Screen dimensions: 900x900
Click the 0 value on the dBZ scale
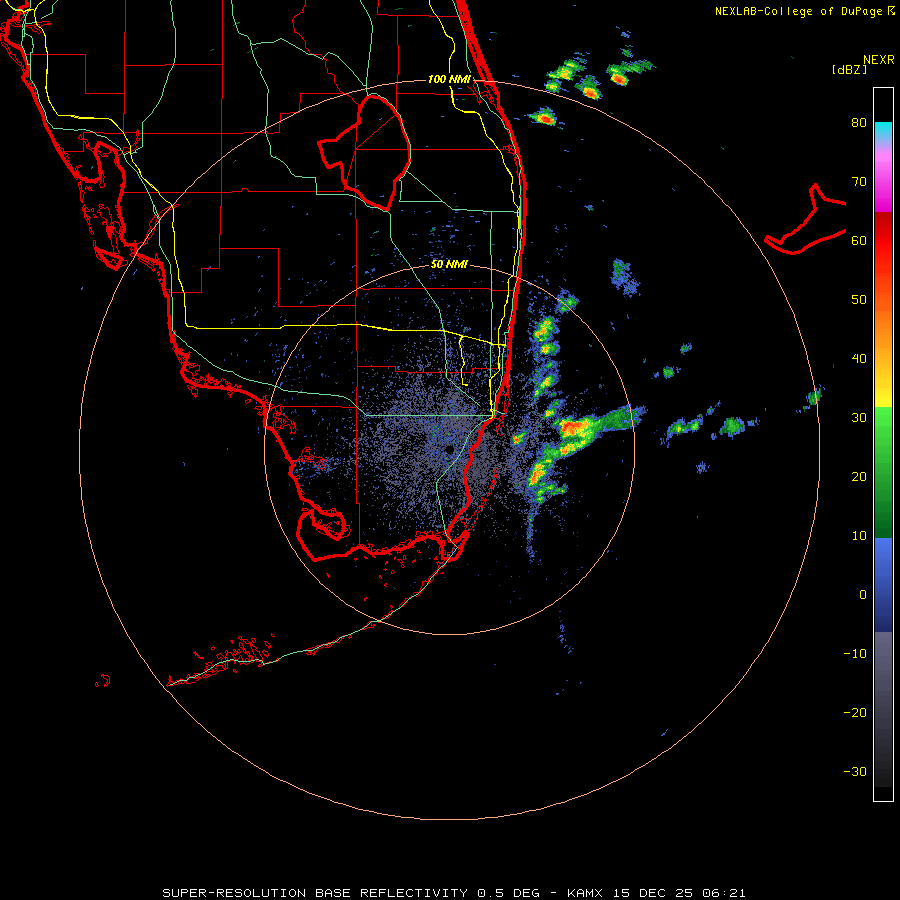coord(863,595)
